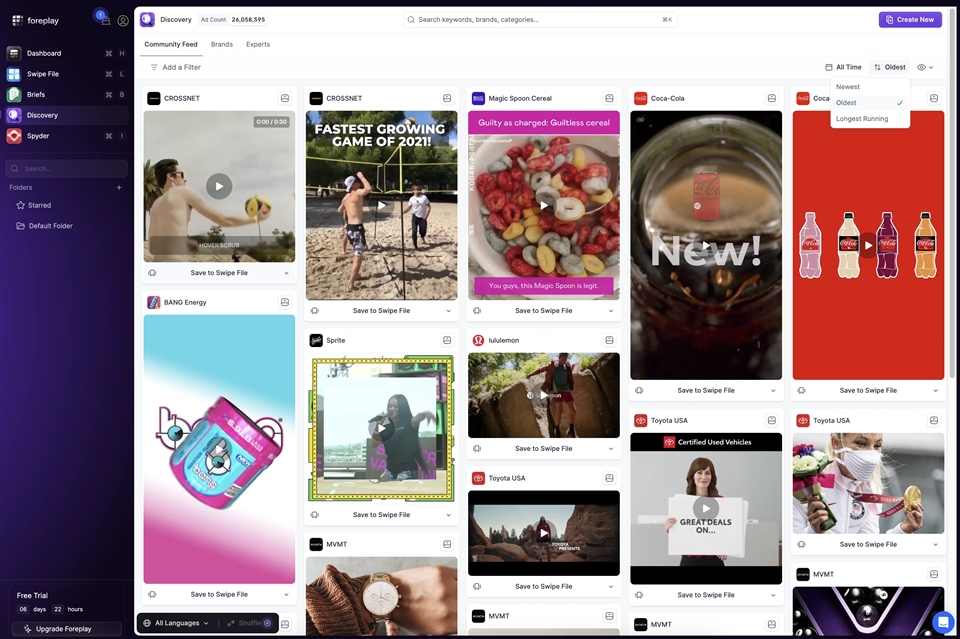
Task: Choose Newest from the sort menu
Action: pyautogui.click(x=848, y=87)
